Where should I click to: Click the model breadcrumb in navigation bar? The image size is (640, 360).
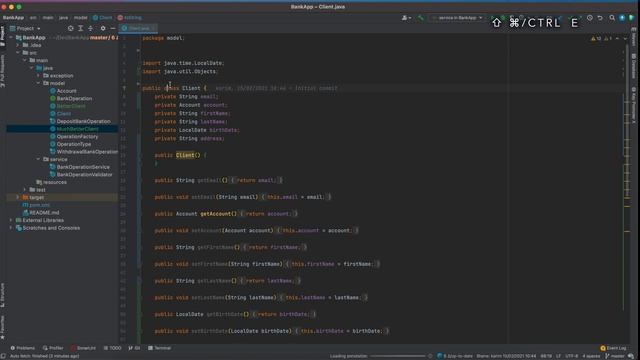(80, 18)
